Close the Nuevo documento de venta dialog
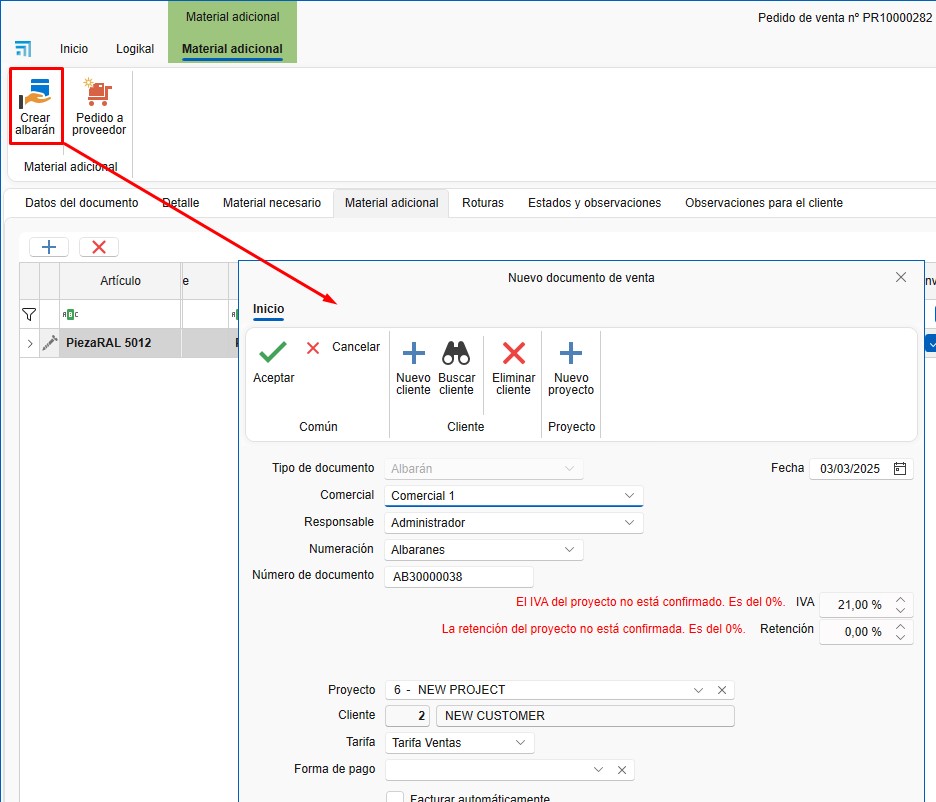Image resolution: width=936 pixels, height=802 pixels. click(901, 277)
